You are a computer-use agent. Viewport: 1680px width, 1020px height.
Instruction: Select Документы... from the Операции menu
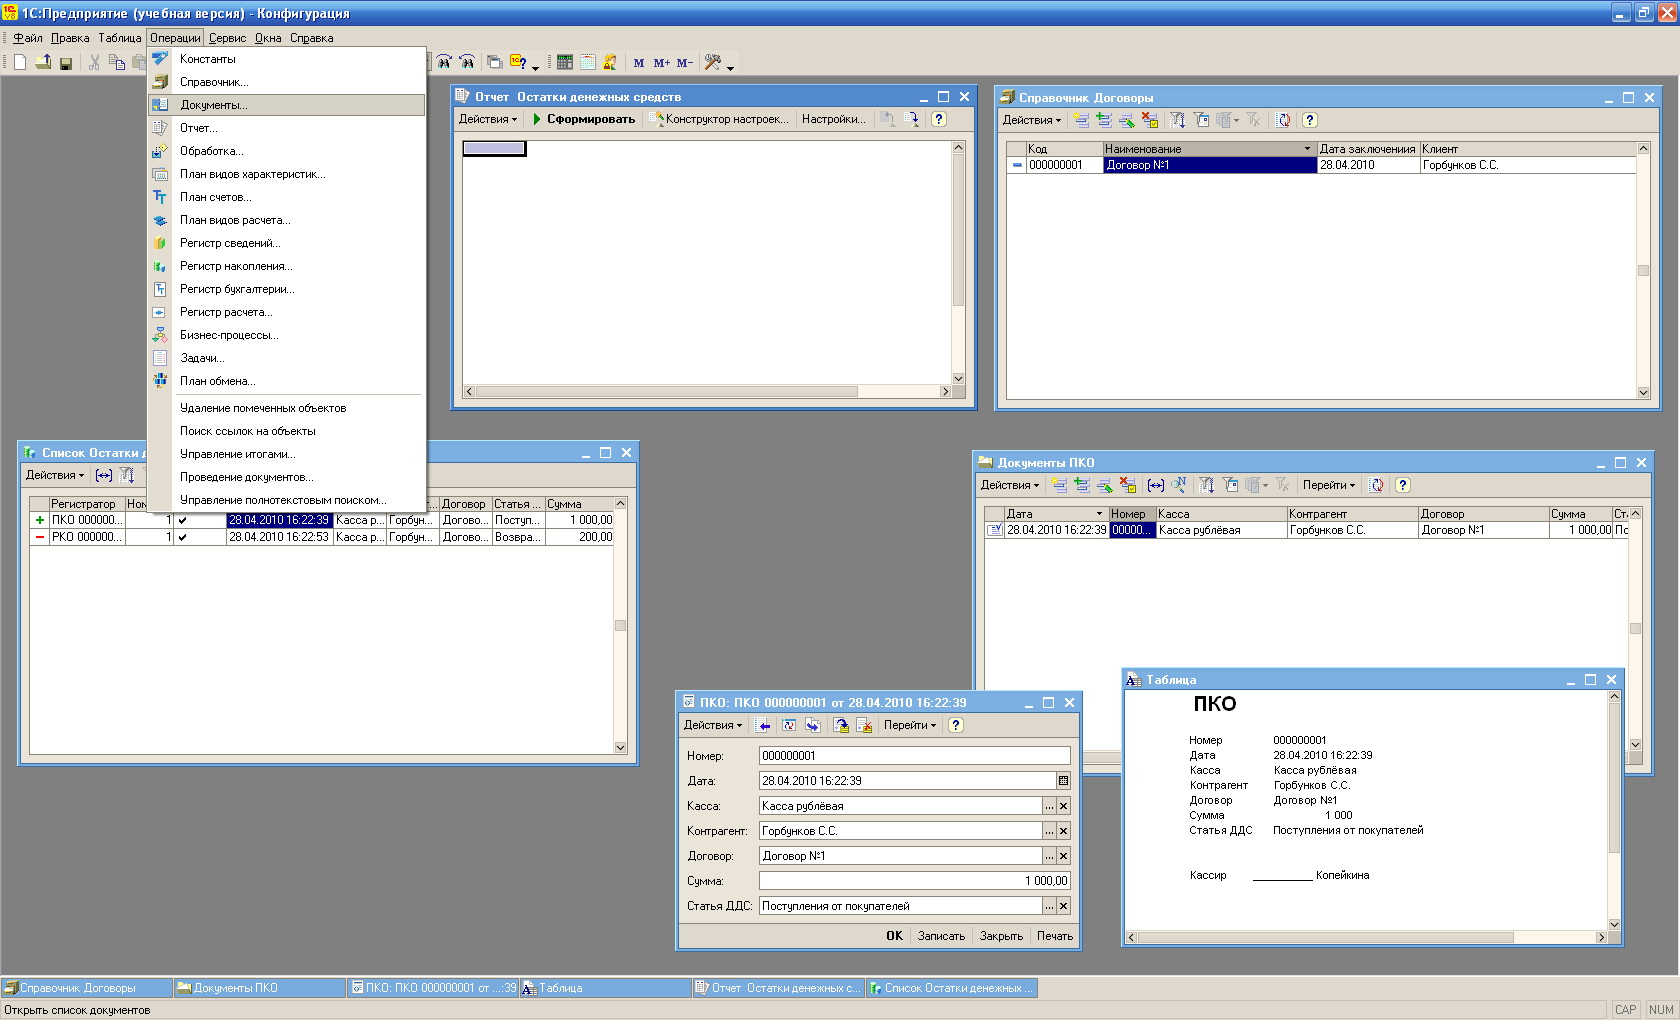pos(213,105)
